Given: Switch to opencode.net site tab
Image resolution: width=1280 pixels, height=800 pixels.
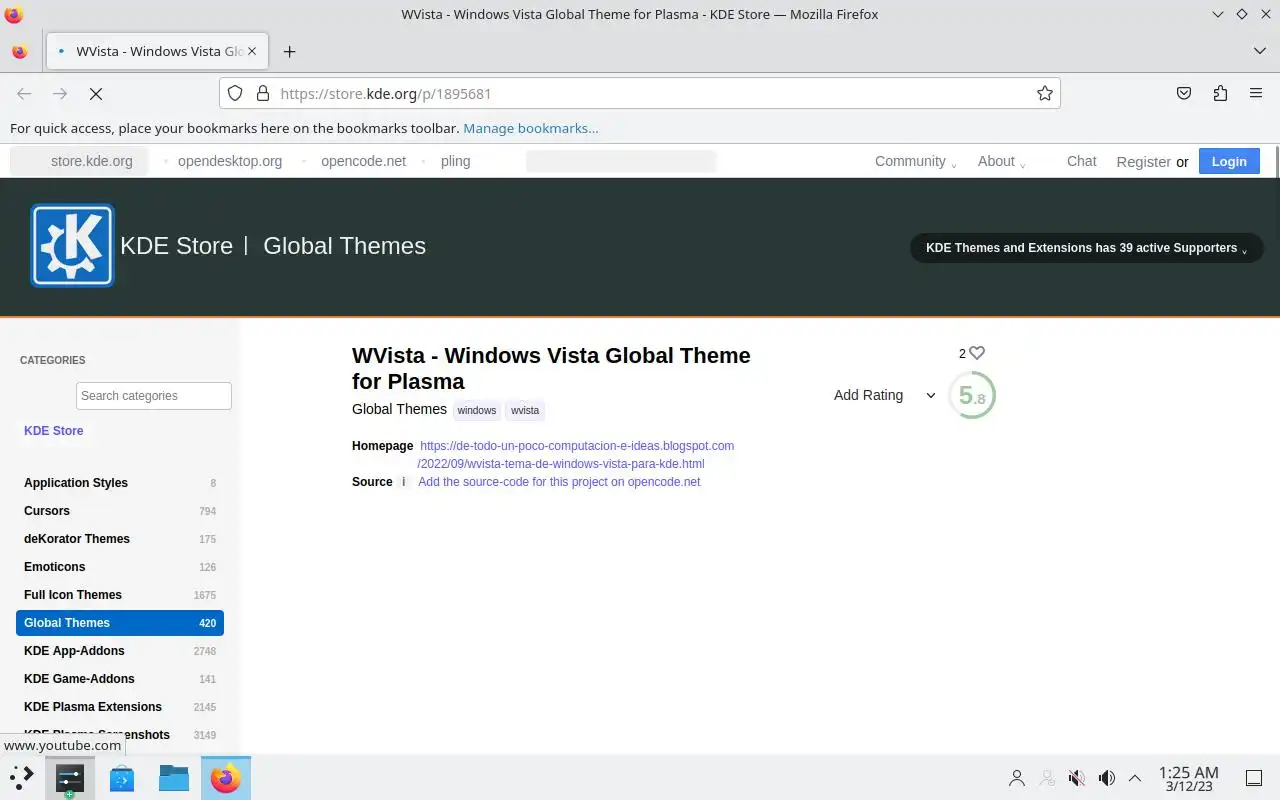Looking at the screenshot, I should 363,161.
